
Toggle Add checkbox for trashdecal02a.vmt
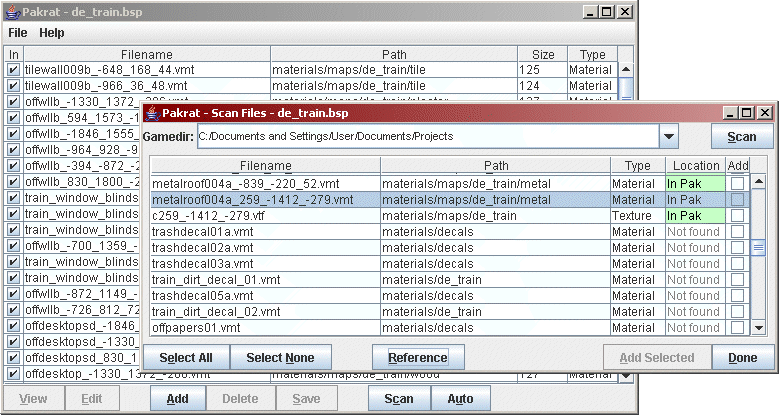737,248
